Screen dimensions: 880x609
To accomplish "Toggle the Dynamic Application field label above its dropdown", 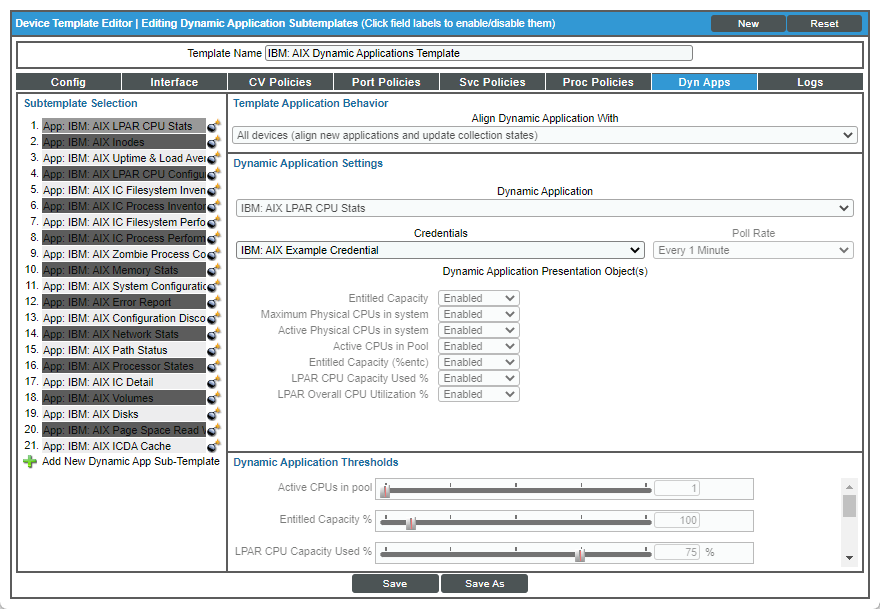I will [x=544, y=191].
